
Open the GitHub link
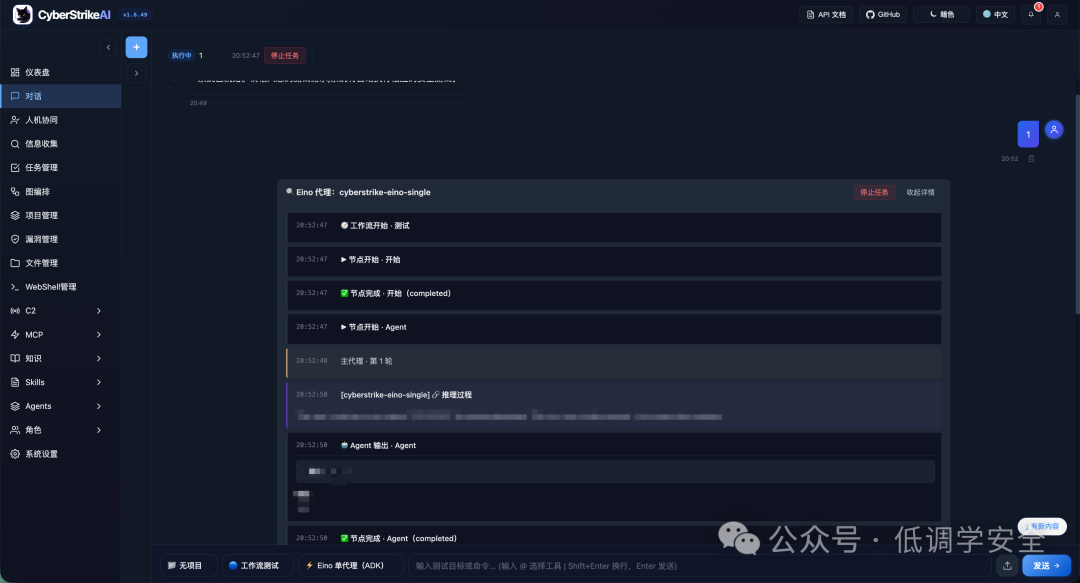[883, 14]
